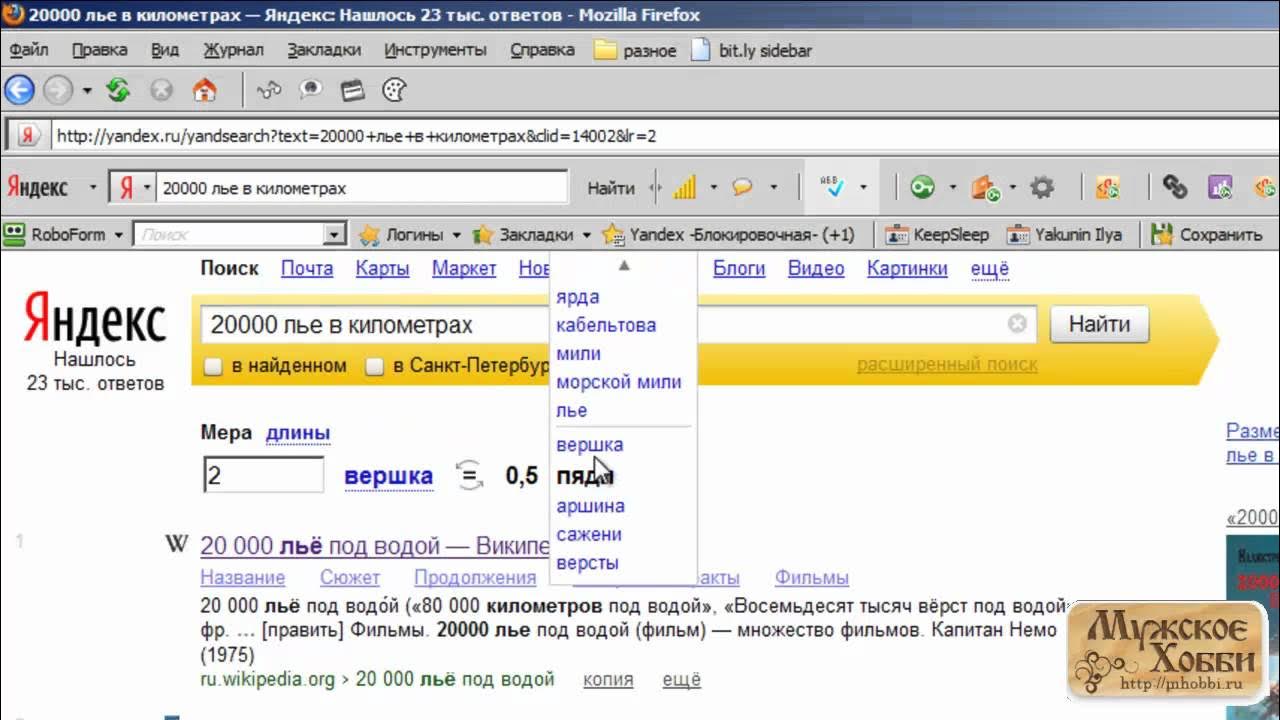This screenshot has height=720, width=1280.
Task: Click the Yandex site icon in the address bar
Action: click(29, 136)
